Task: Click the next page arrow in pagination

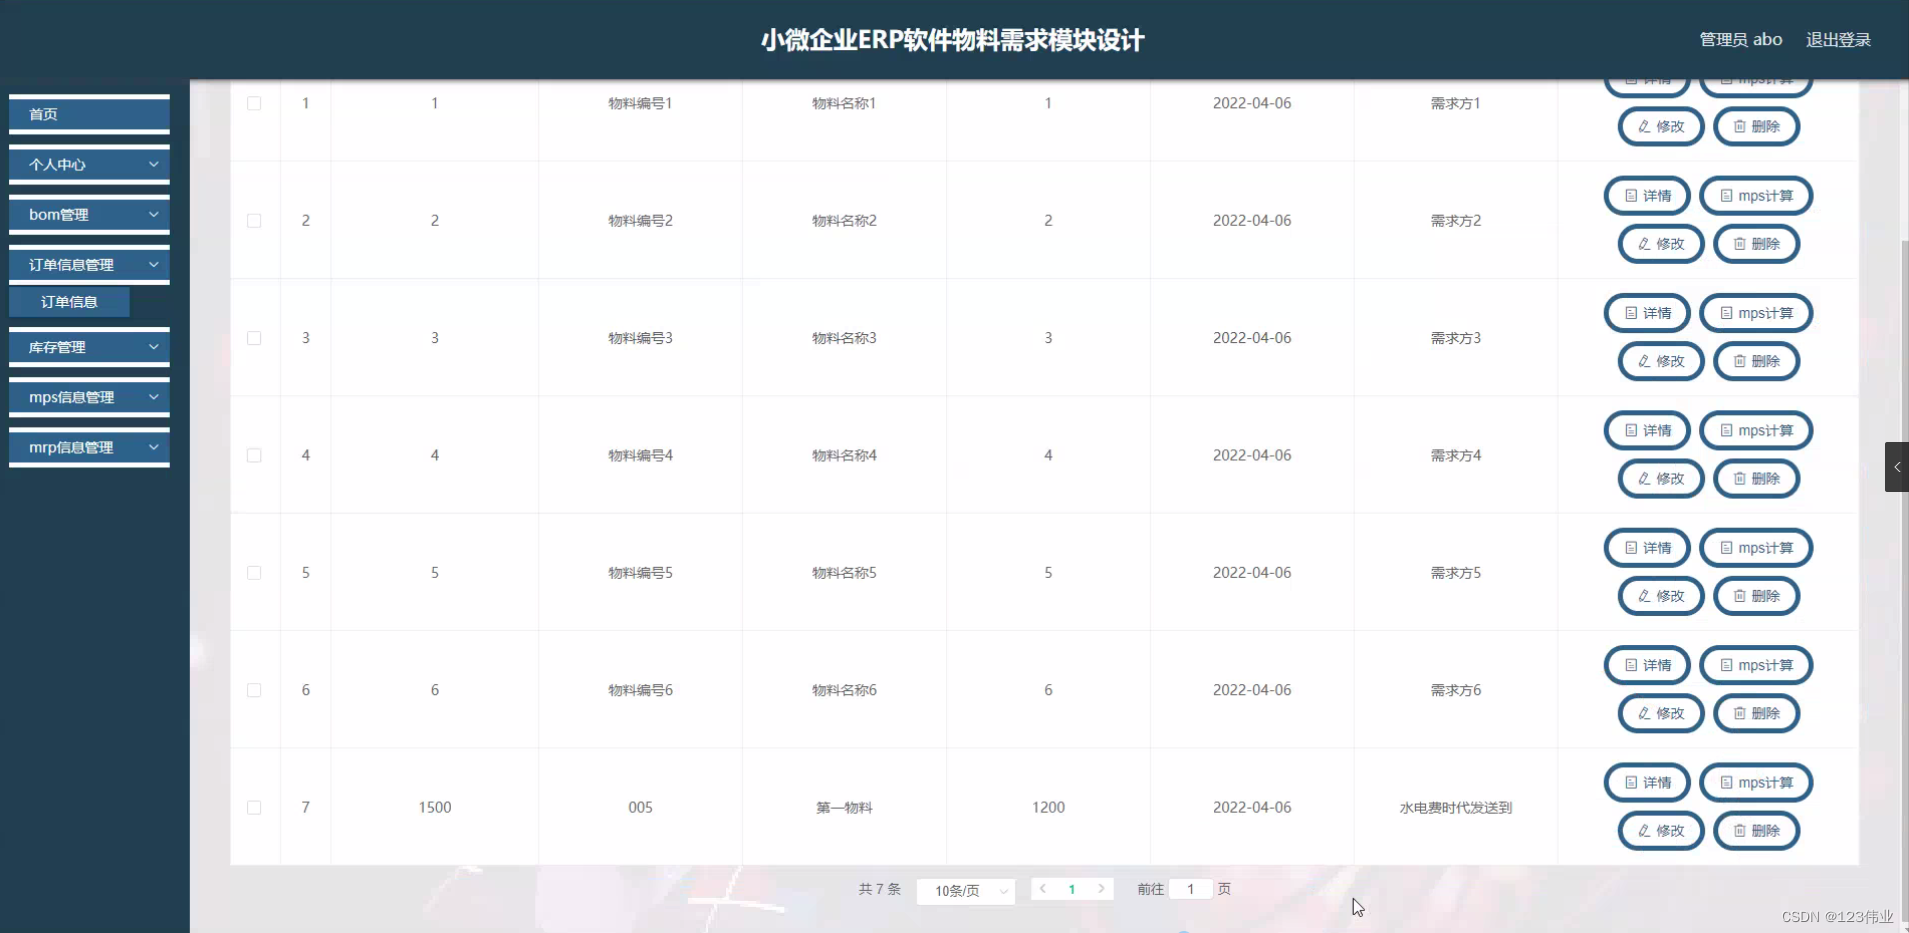Action: pos(1101,888)
